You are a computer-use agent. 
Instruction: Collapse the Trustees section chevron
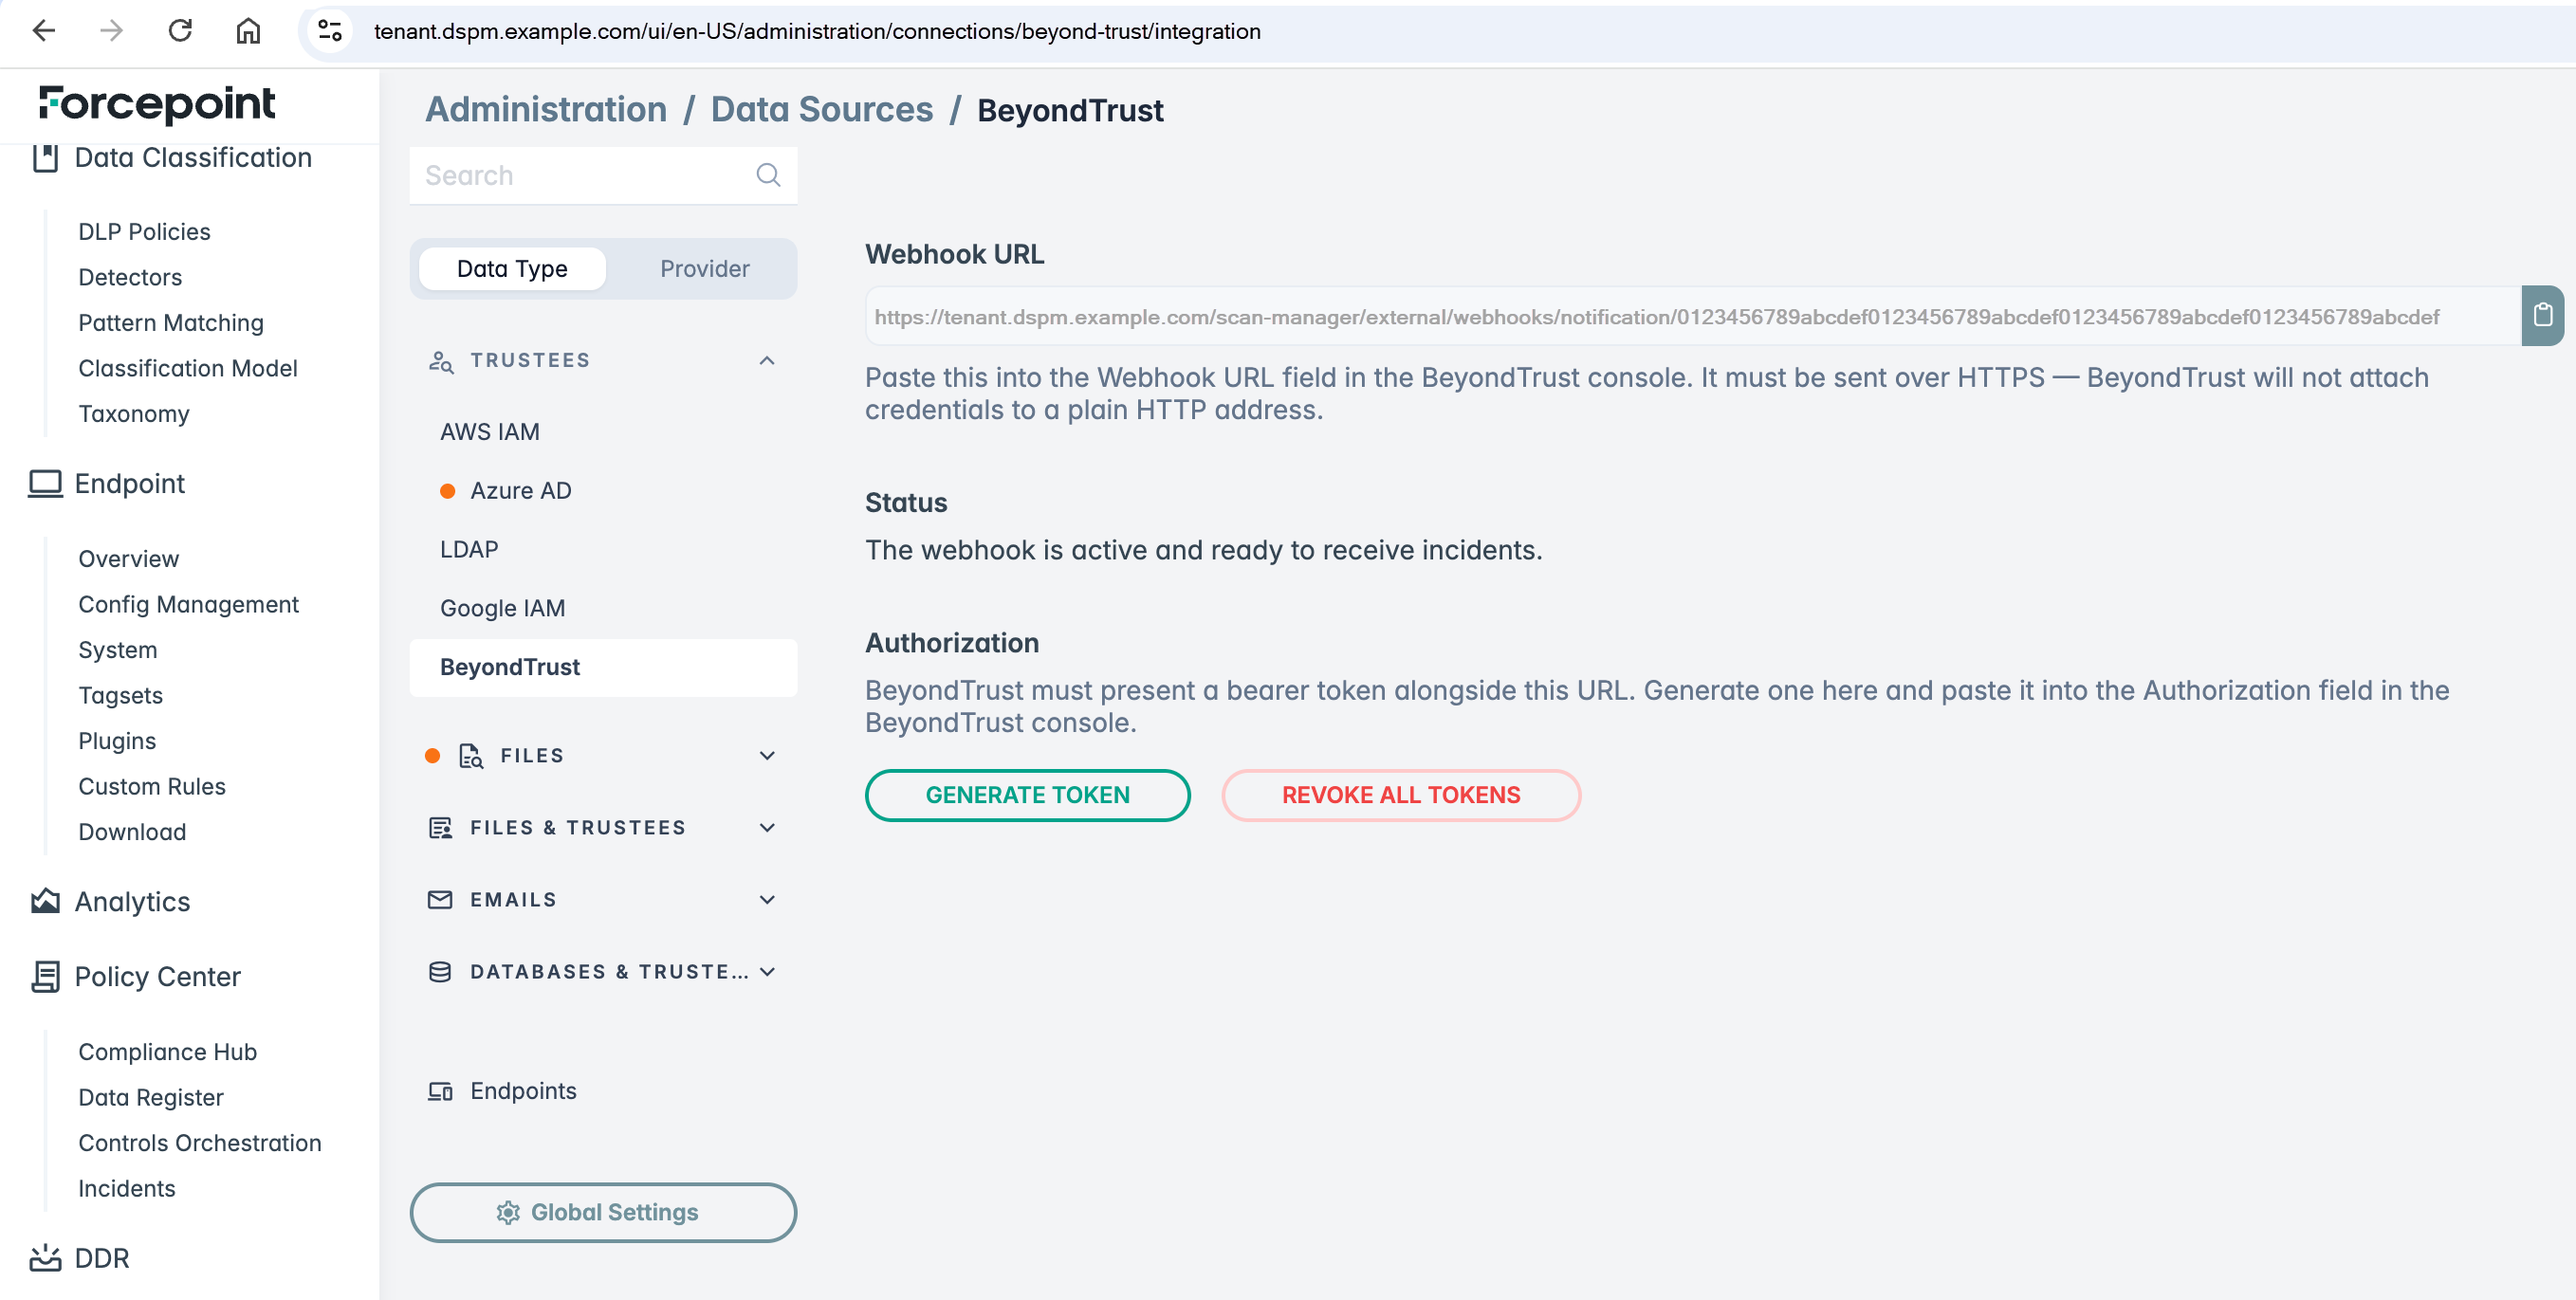click(x=767, y=361)
